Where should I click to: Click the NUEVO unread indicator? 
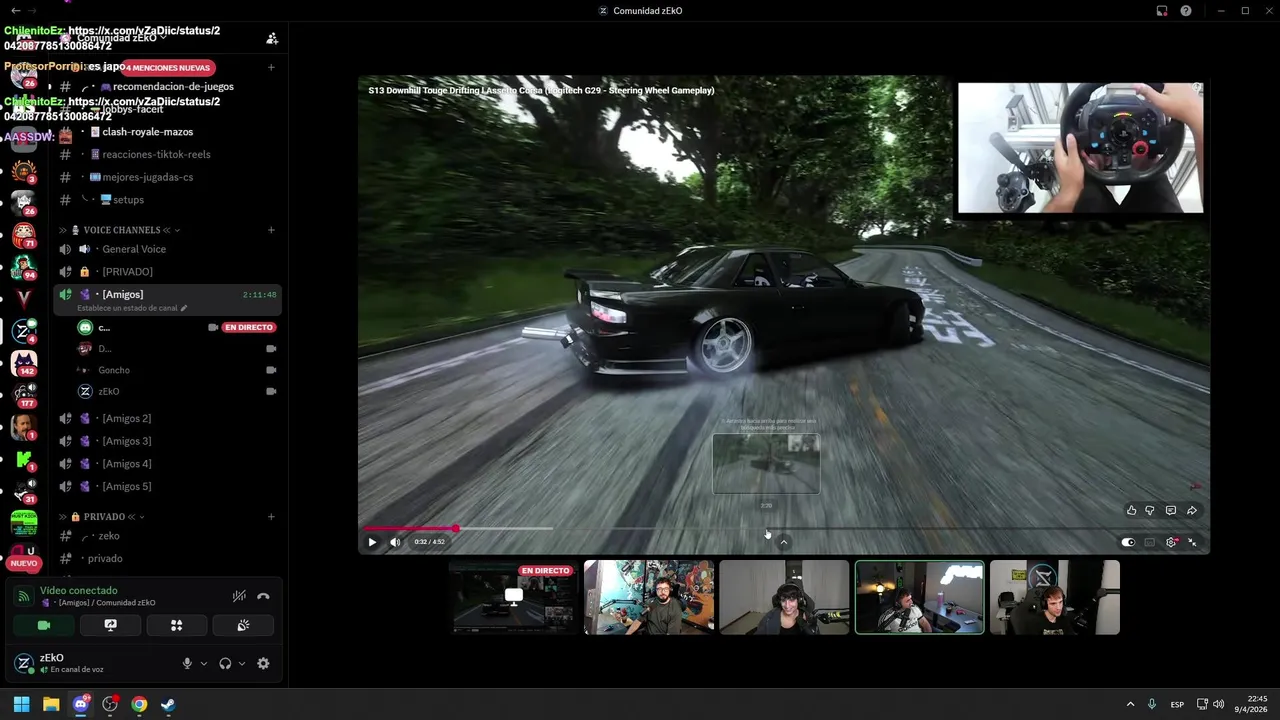pos(23,563)
